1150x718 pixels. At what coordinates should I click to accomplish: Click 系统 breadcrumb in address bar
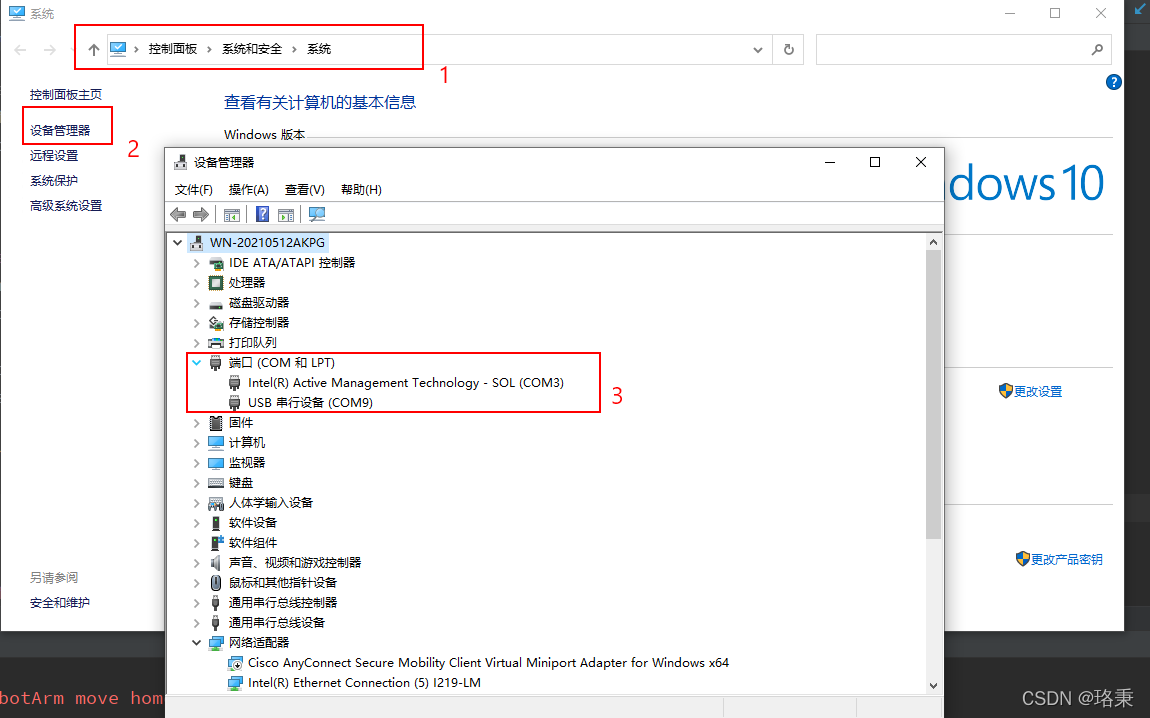(319, 49)
